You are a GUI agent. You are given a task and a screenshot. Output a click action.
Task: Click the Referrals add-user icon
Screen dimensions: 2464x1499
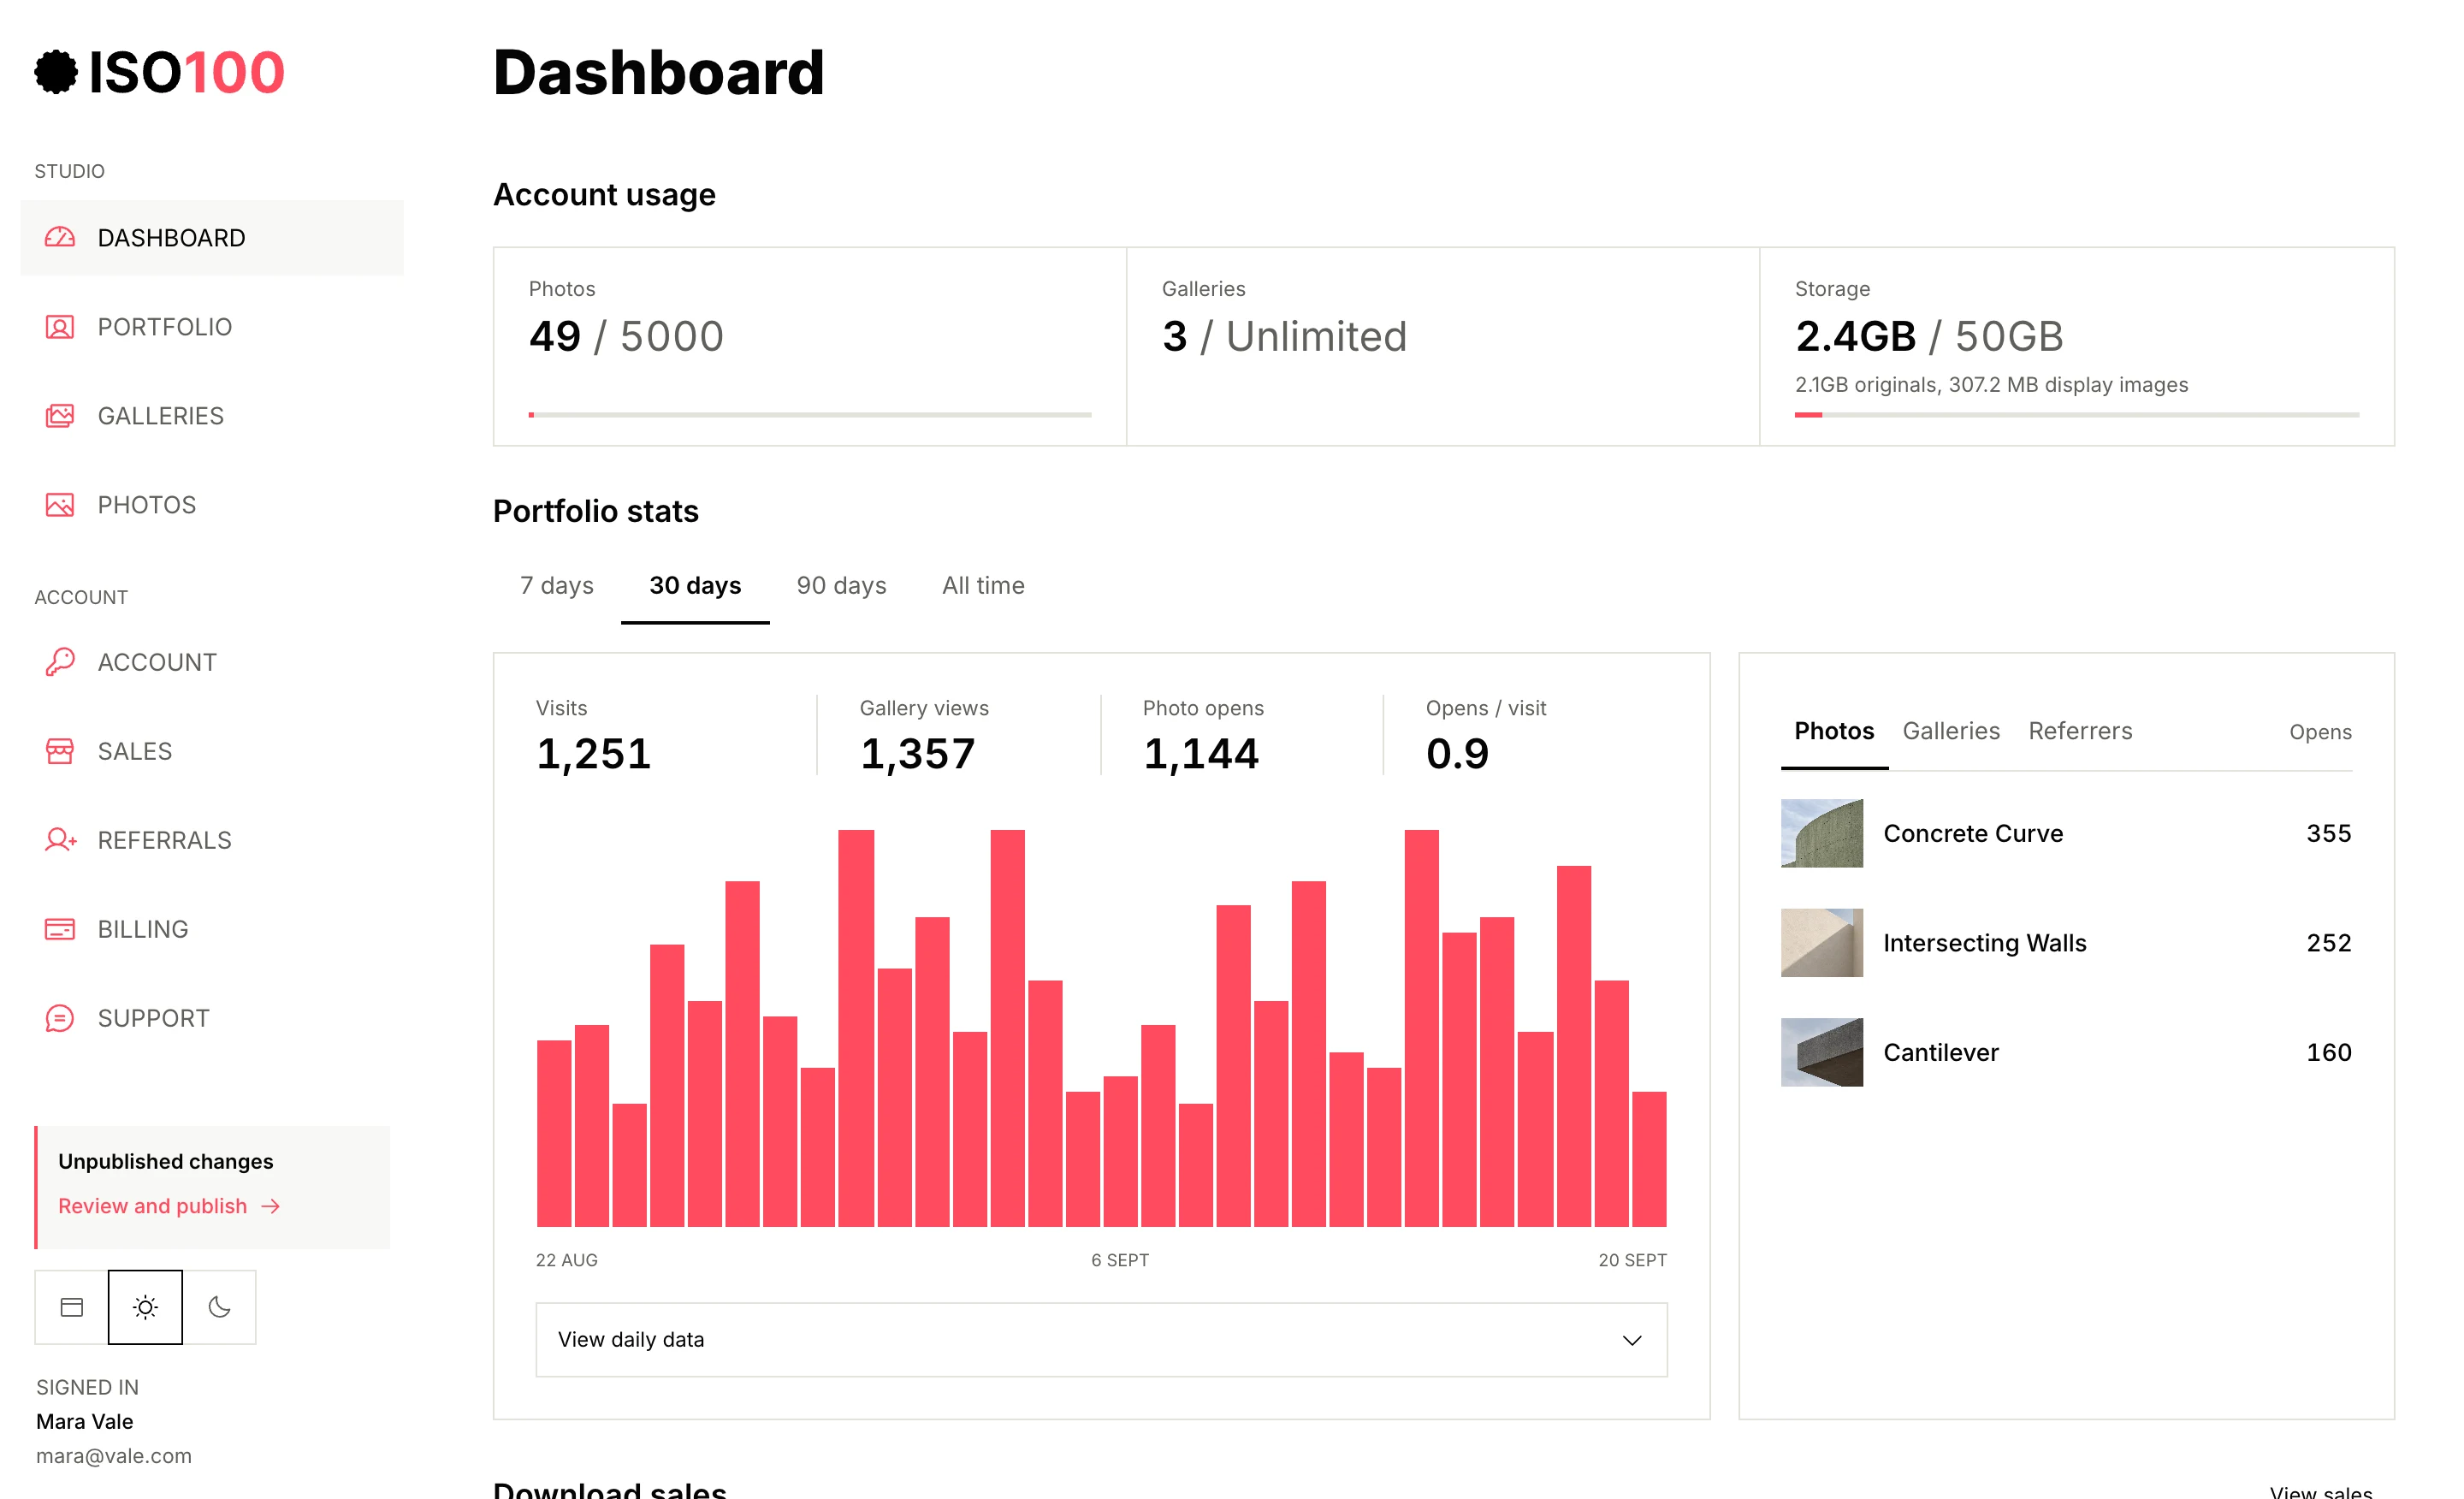60,840
